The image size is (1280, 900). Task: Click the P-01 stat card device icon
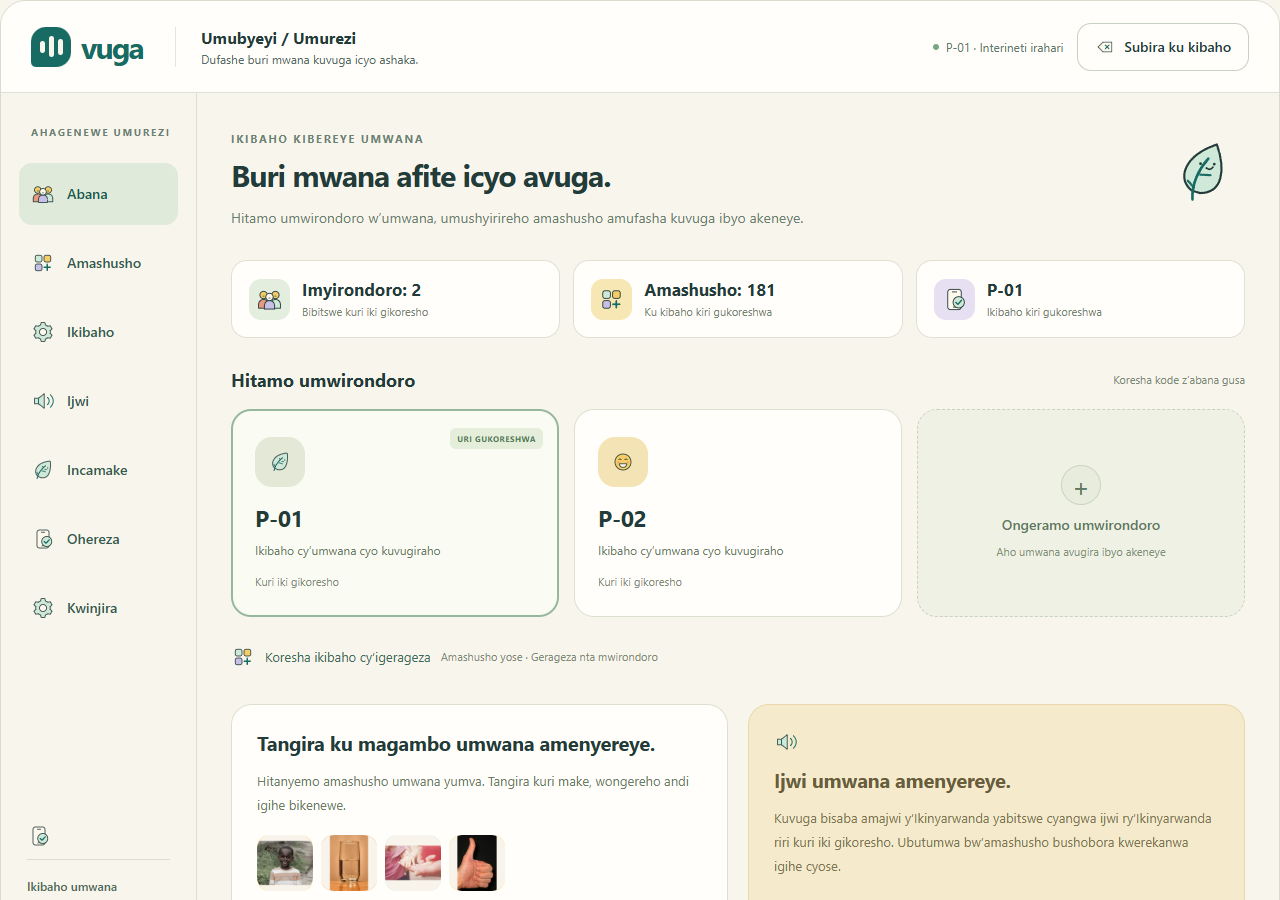pyautogui.click(x=954, y=299)
